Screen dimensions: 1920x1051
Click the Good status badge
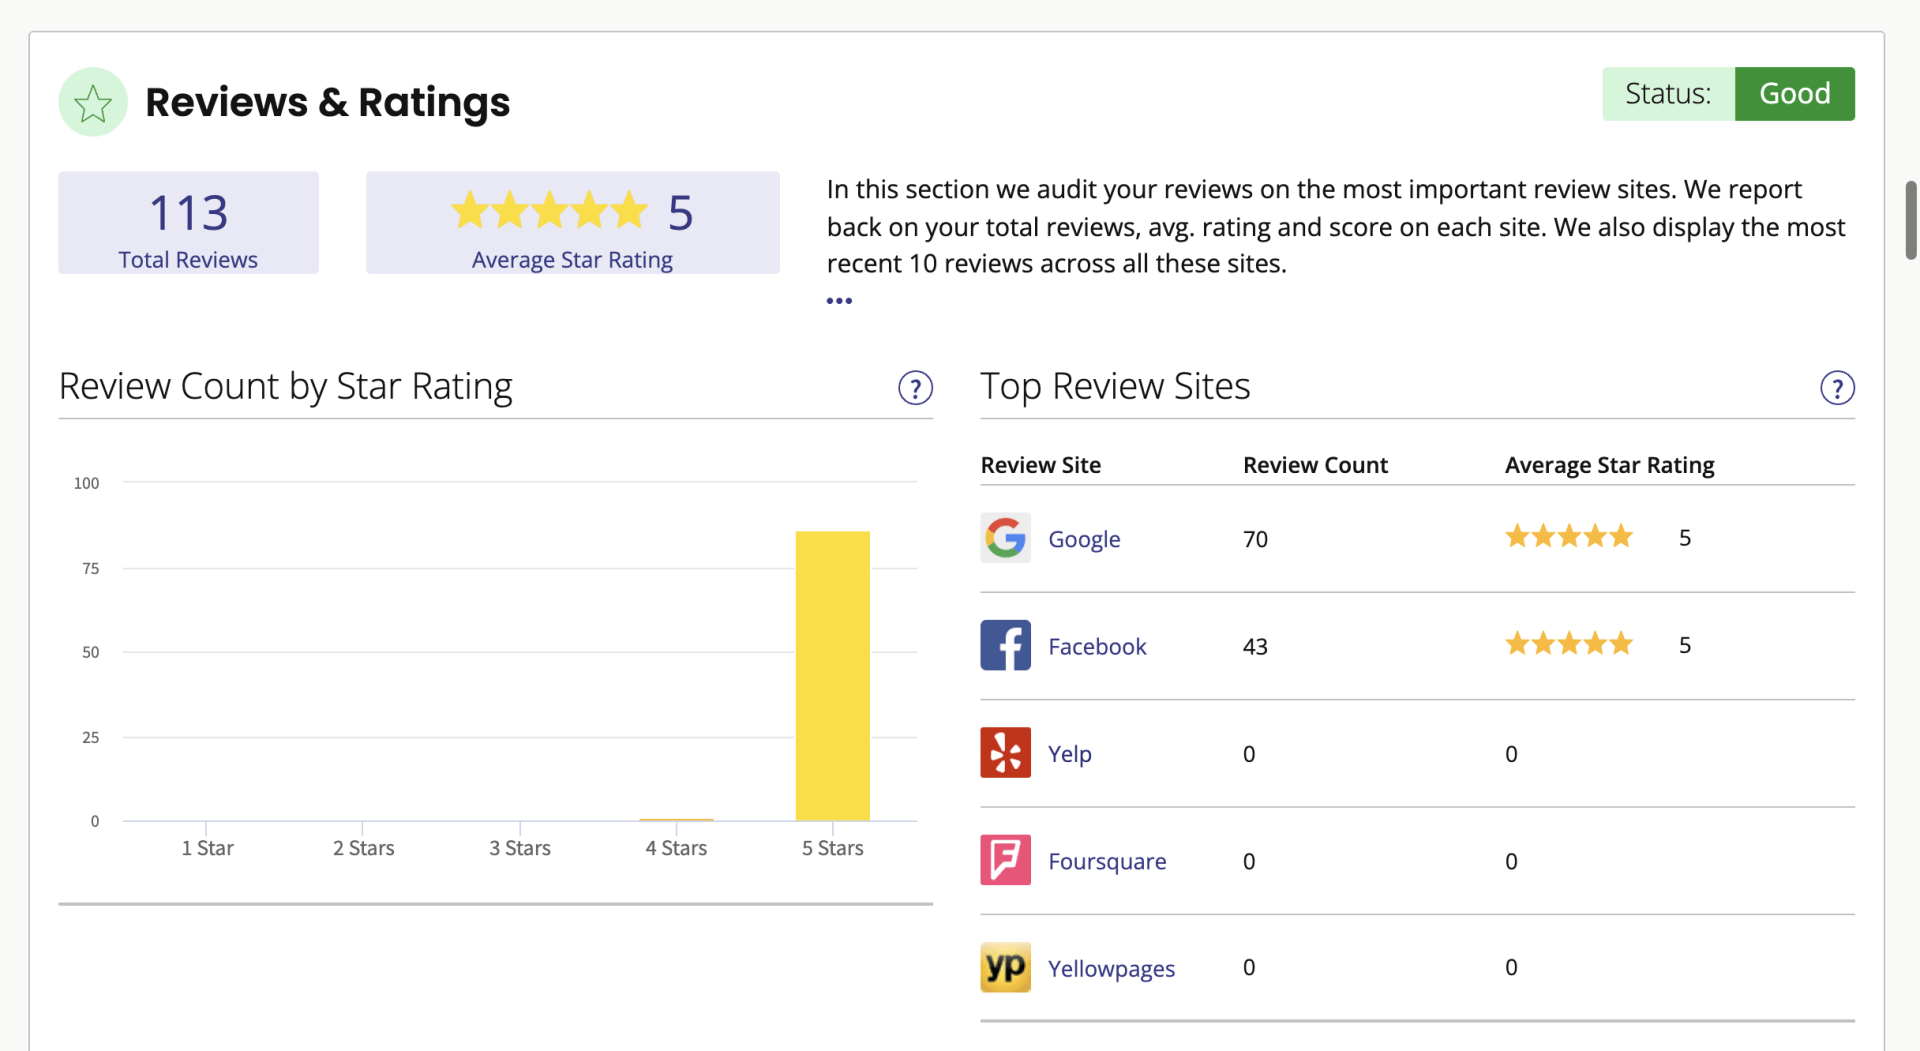coord(1795,94)
